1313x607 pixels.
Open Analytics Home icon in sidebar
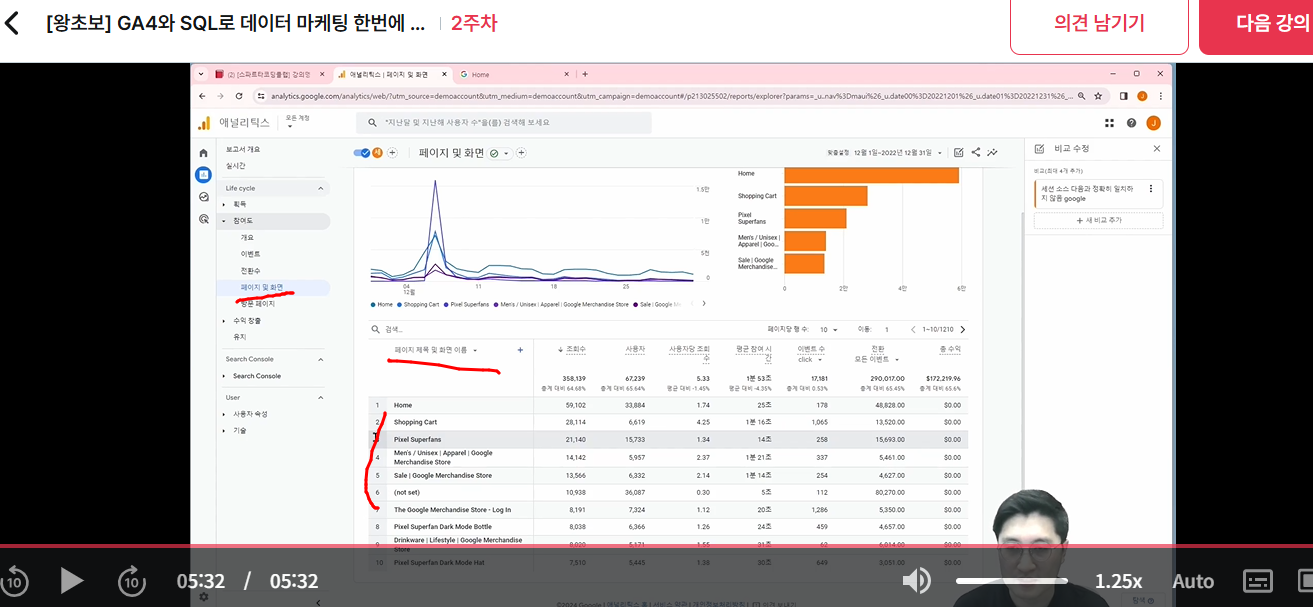[x=204, y=153]
